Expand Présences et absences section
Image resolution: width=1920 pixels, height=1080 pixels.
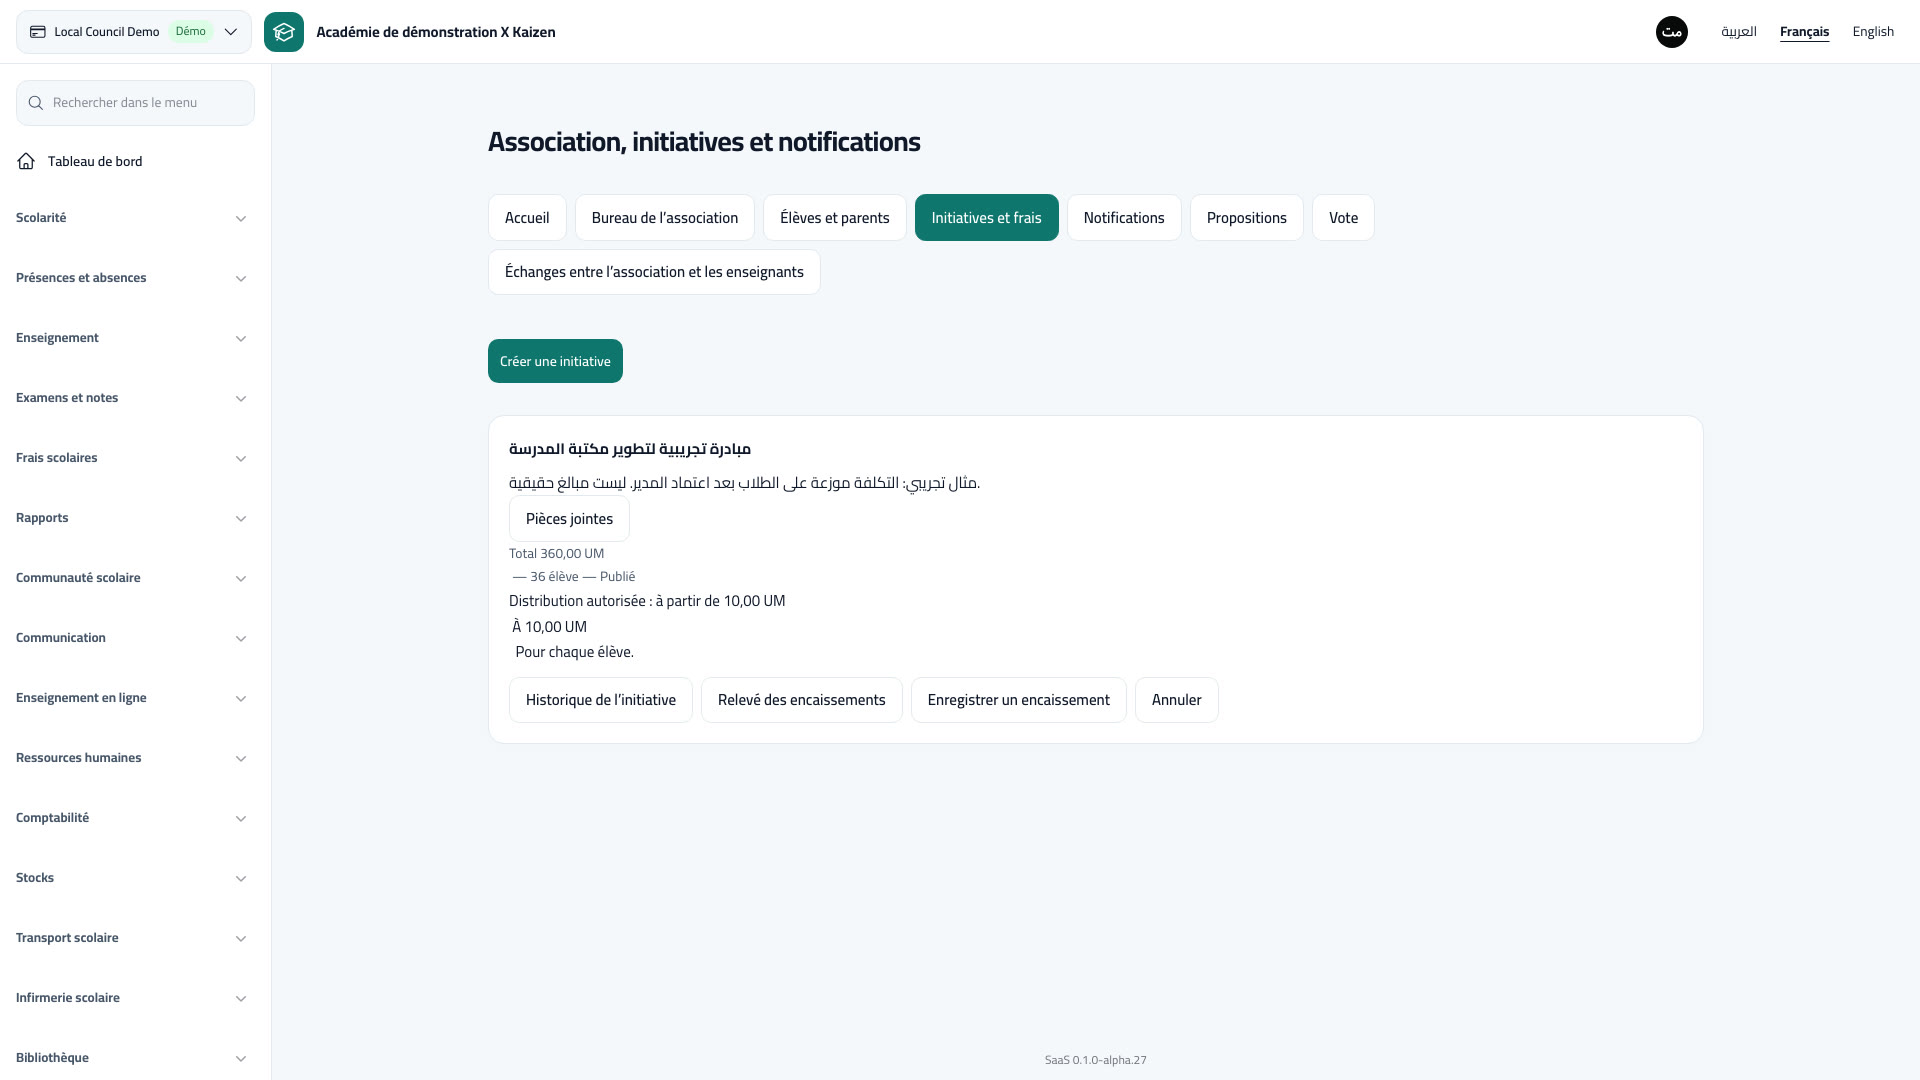pos(131,278)
